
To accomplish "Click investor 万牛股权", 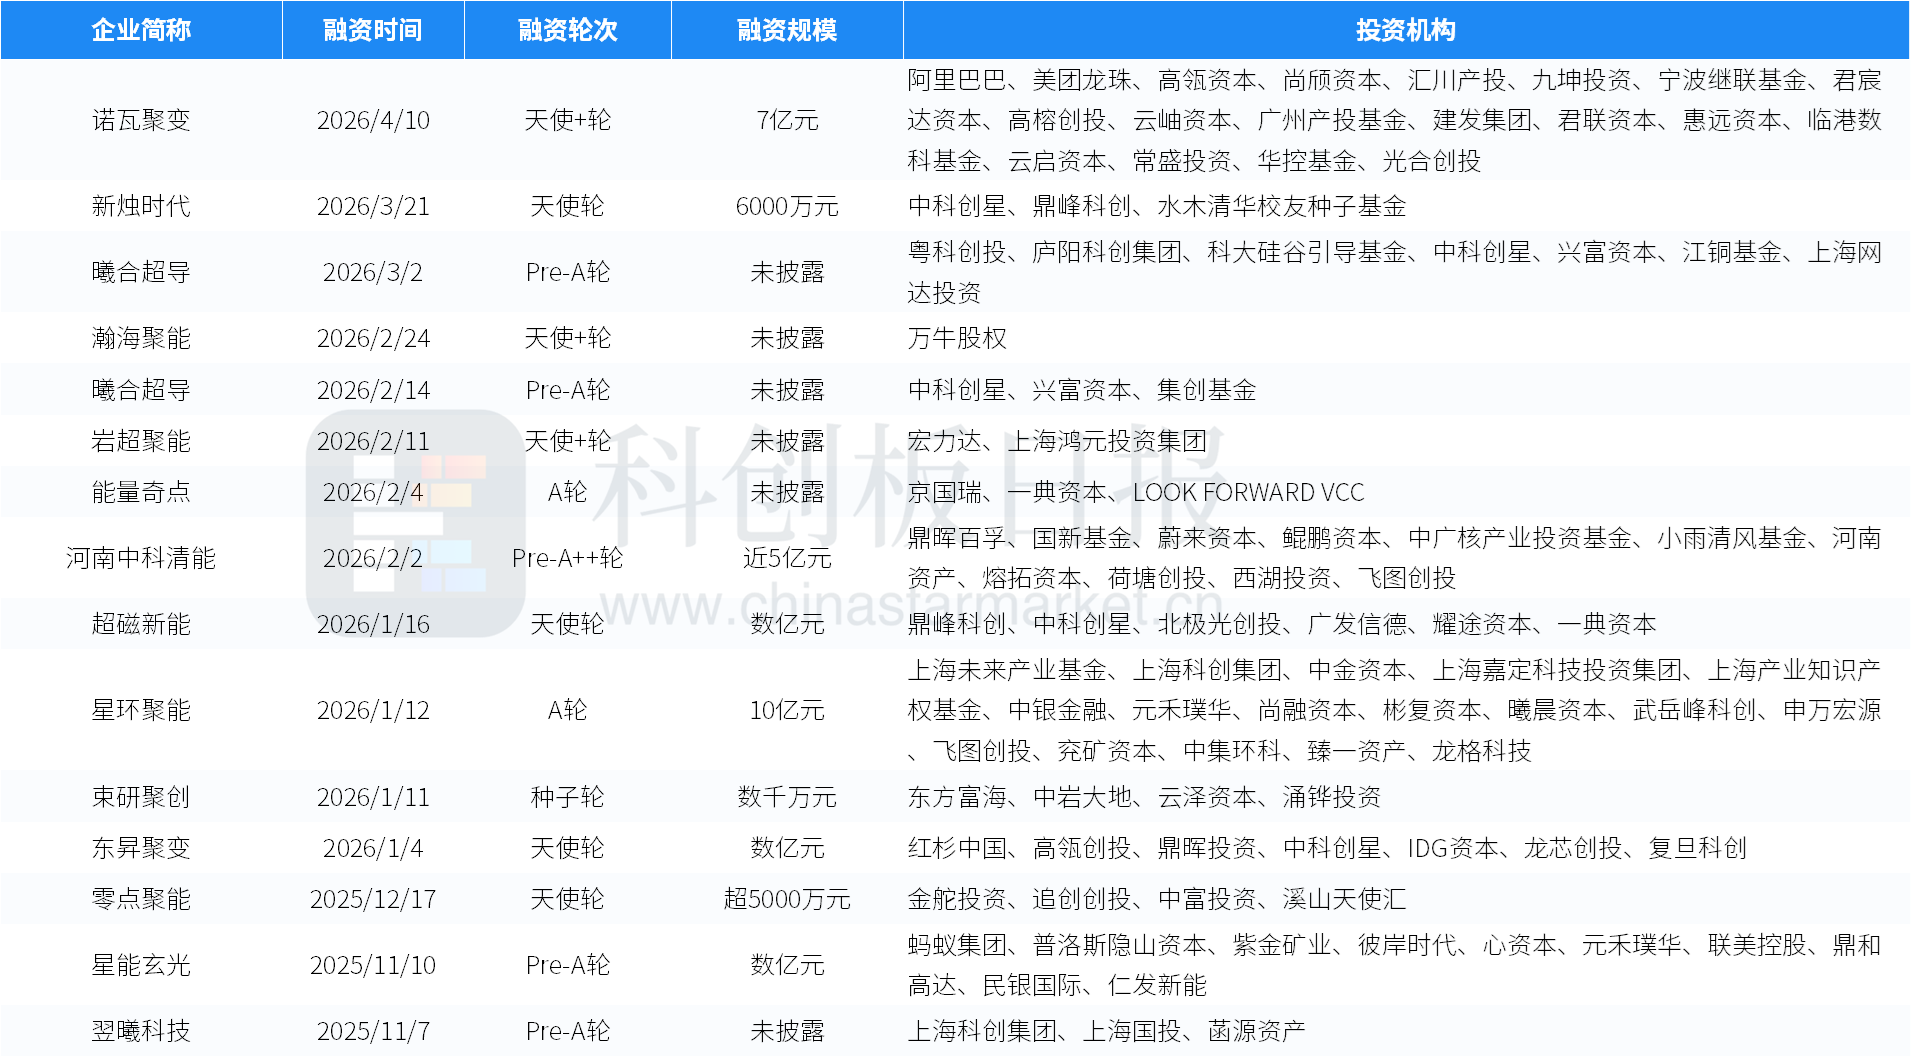I will click(x=957, y=338).
